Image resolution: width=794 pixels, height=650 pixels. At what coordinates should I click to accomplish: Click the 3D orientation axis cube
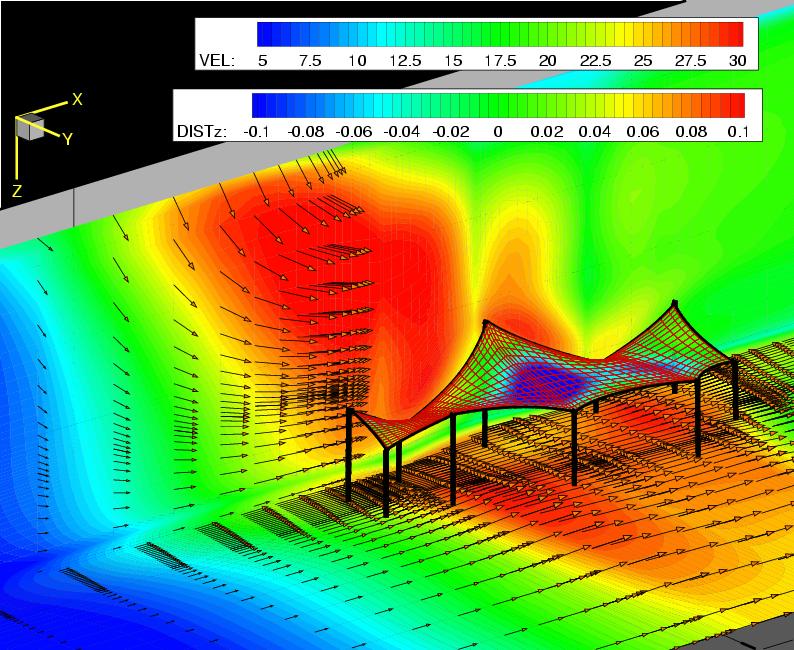(30, 127)
